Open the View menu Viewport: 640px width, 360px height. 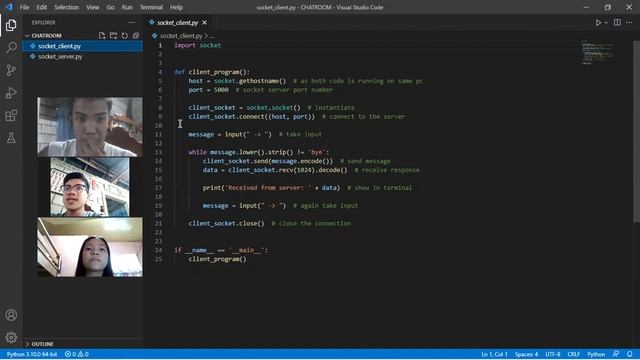click(93, 7)
